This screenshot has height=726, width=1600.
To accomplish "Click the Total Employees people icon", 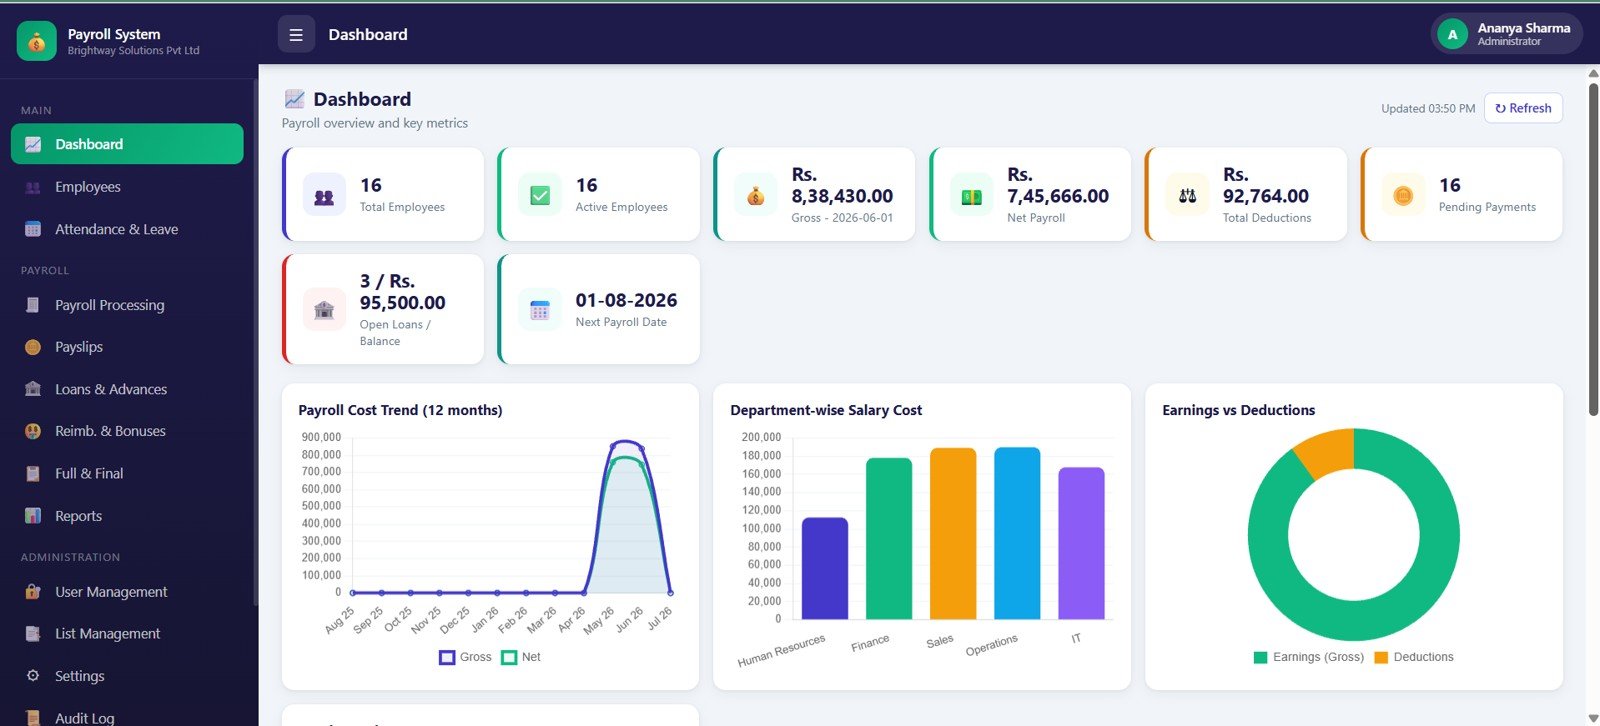I will pos(324,195).
